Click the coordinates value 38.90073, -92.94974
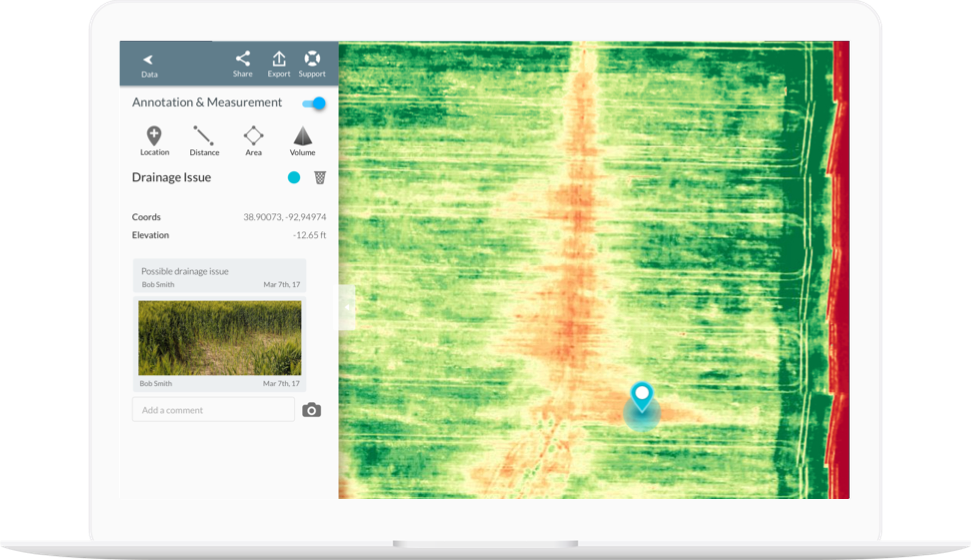971x560 pixels. [285, 217]
